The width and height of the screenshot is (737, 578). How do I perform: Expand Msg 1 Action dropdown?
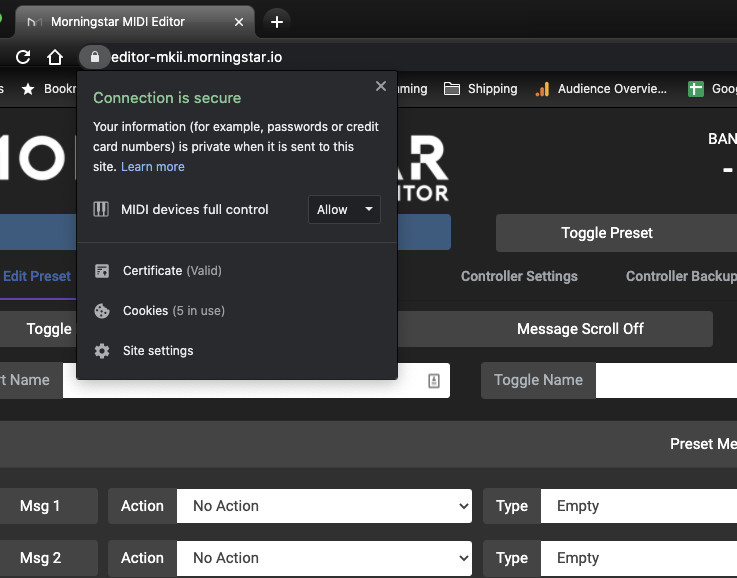coord(324,506)
